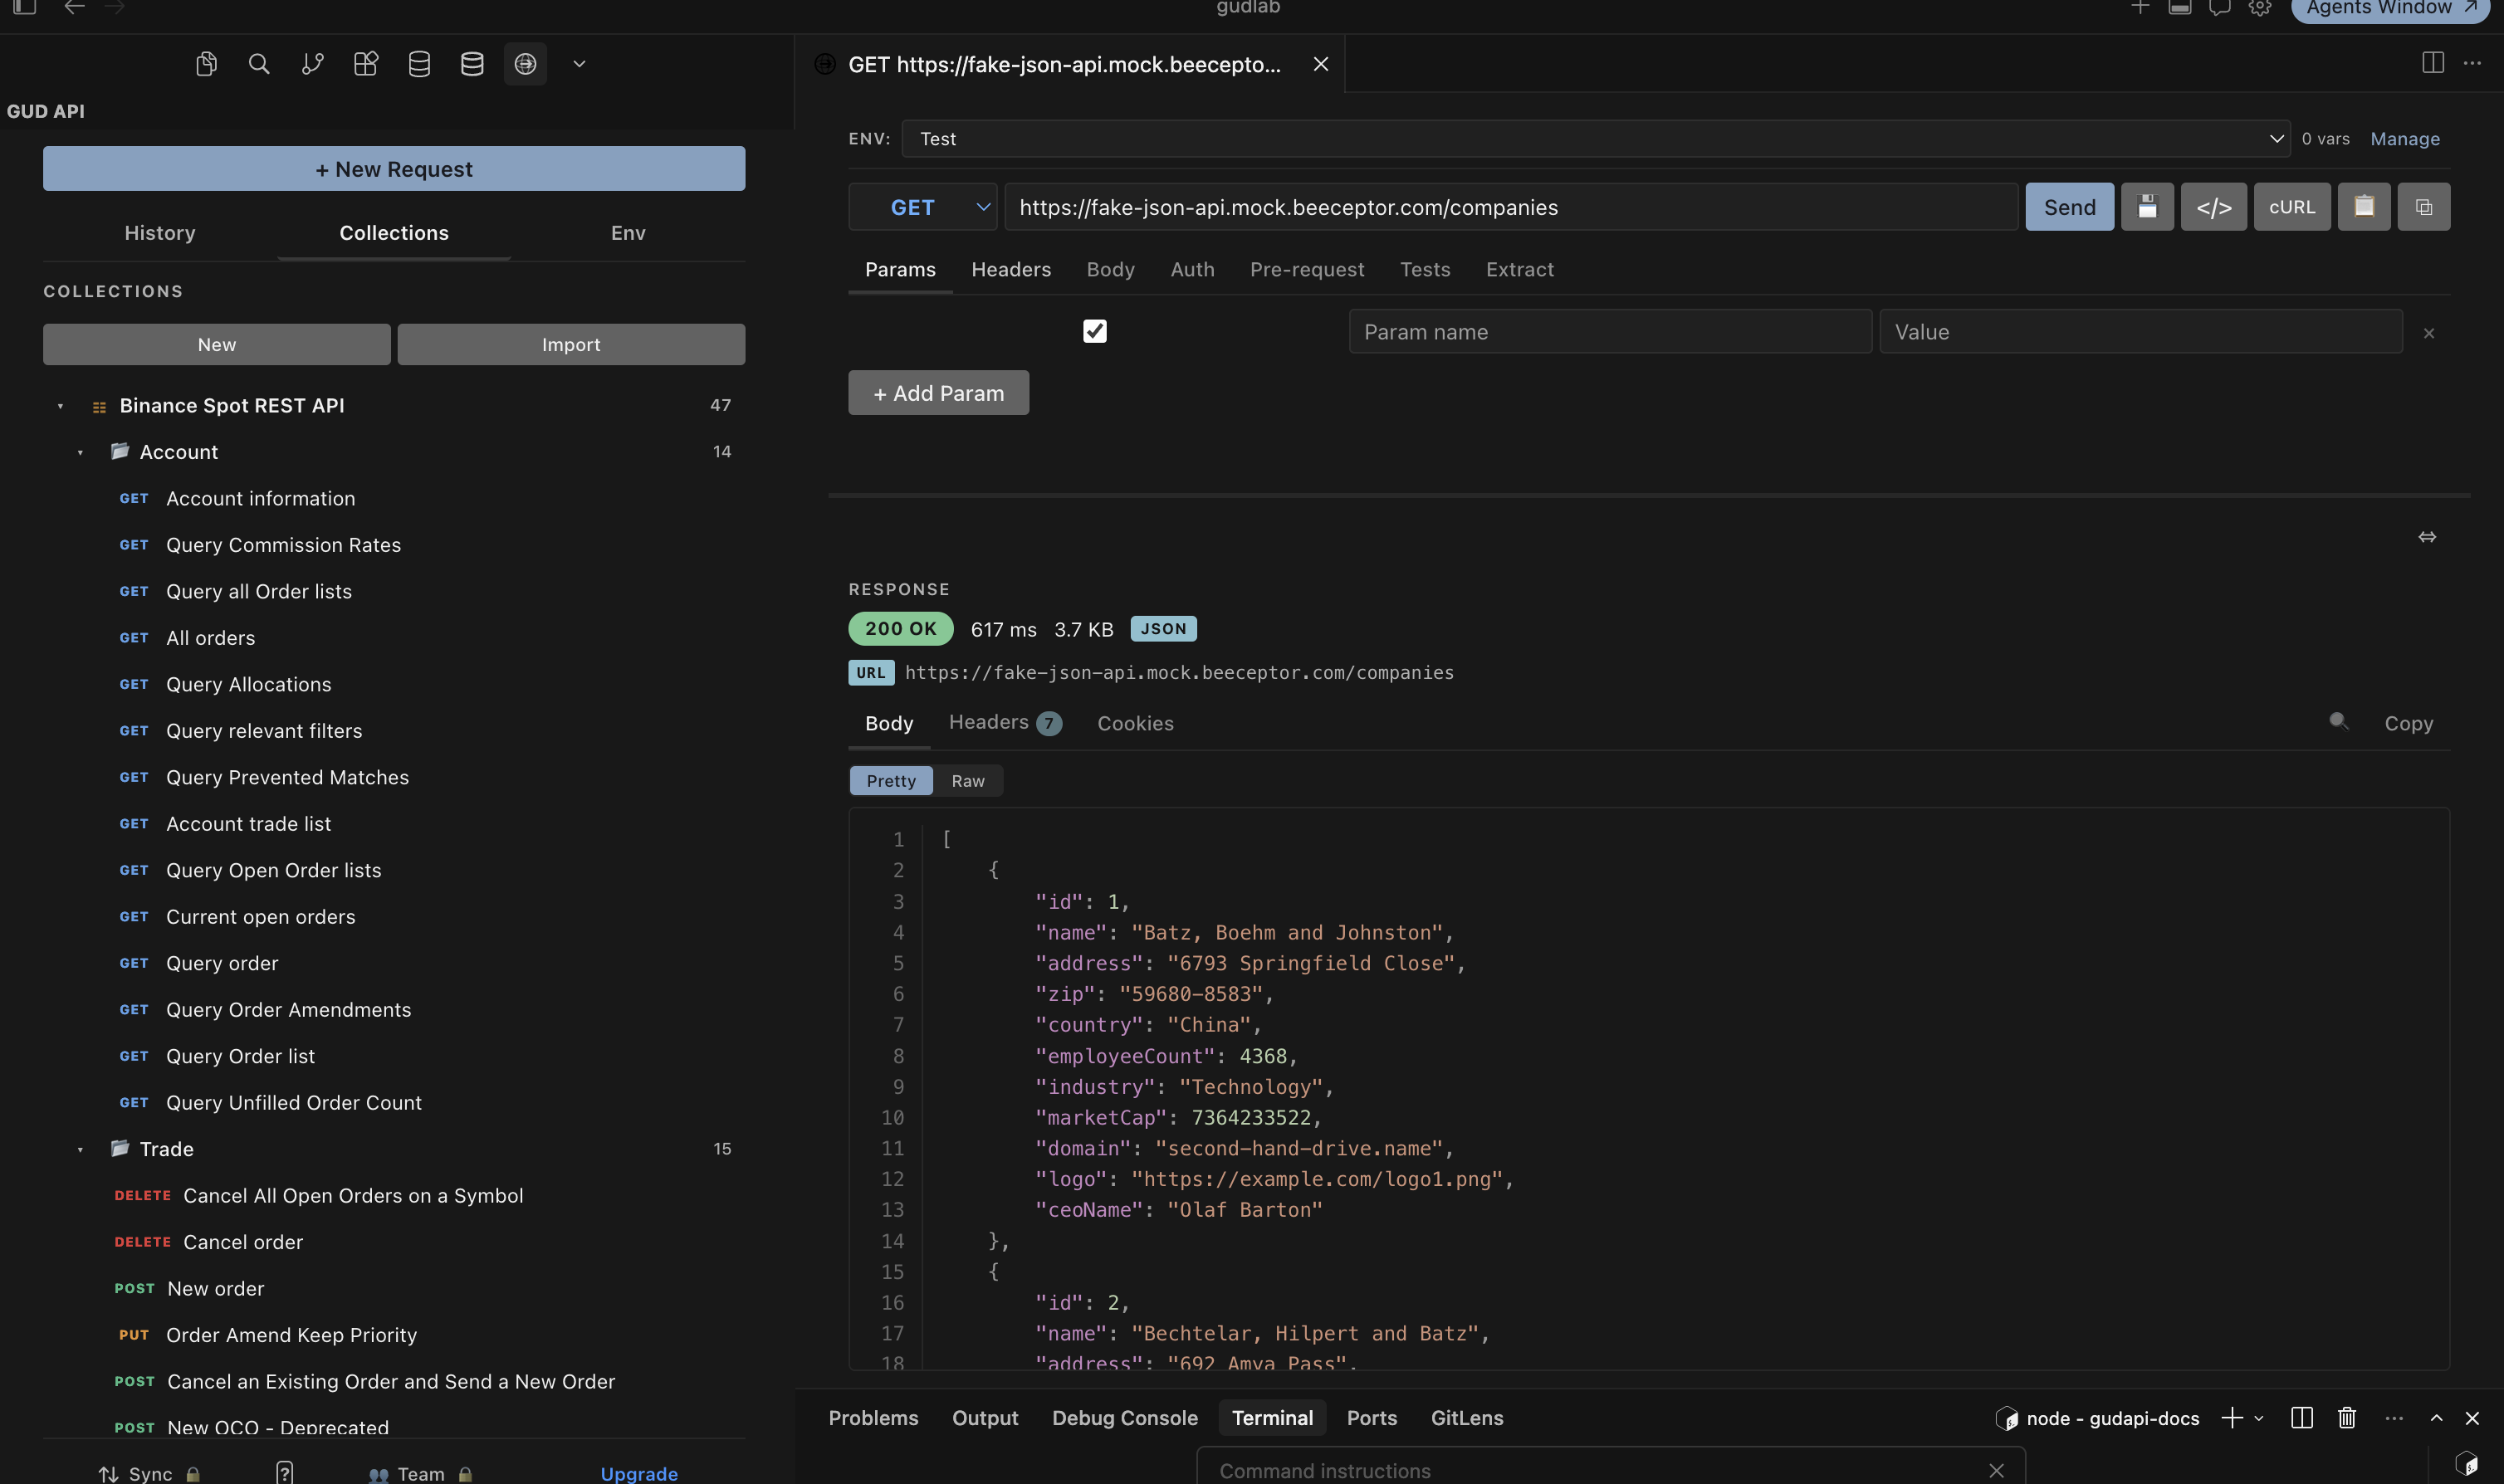
Task: View the response Headers 7 tab
Action: point(1005,722)
